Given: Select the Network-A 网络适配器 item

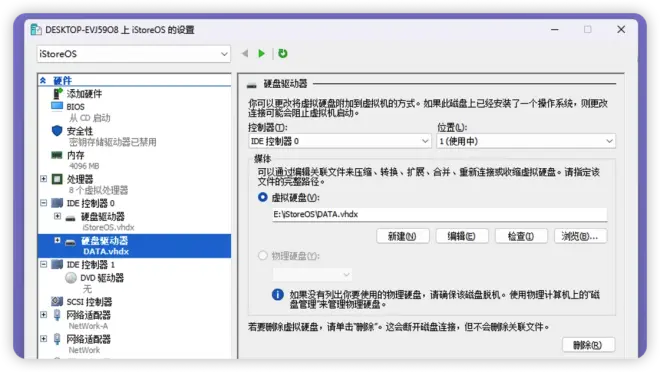Looking at the screenshot, I should [x=88, y=320].
